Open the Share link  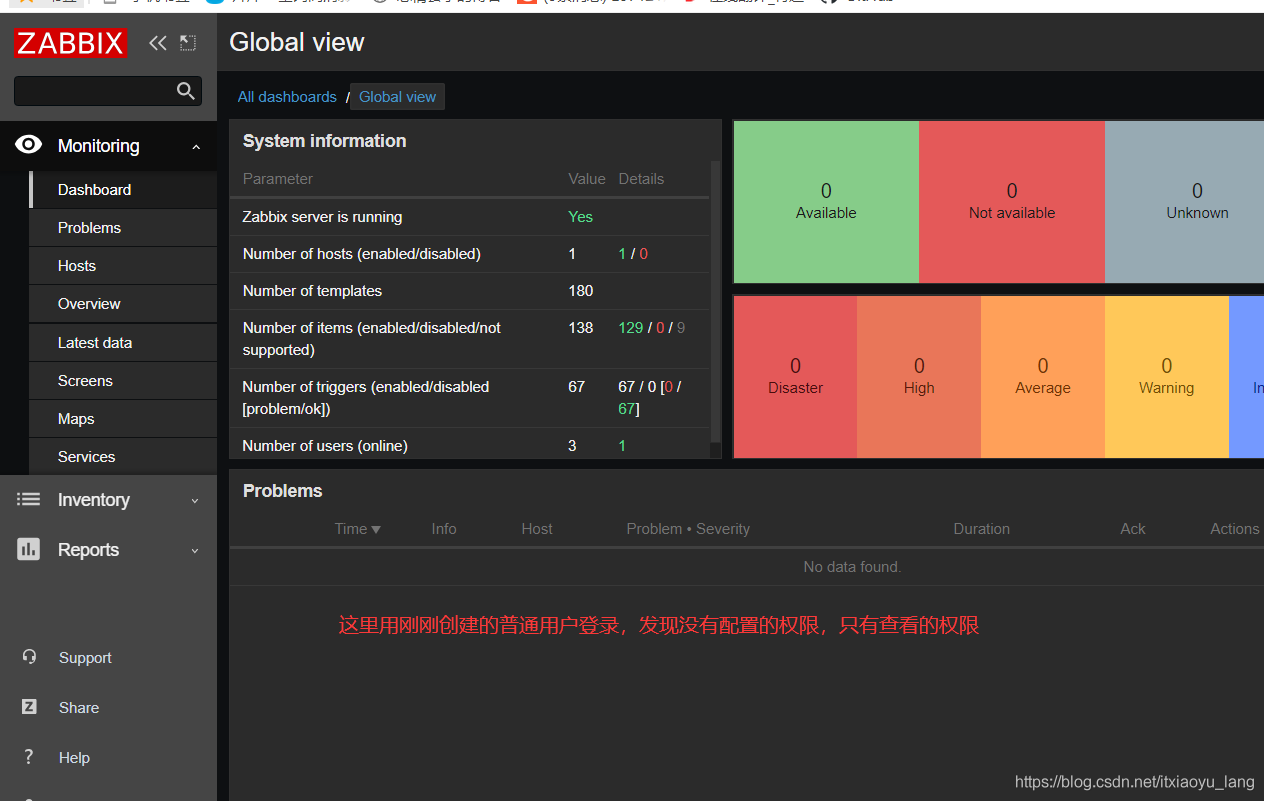79,708
